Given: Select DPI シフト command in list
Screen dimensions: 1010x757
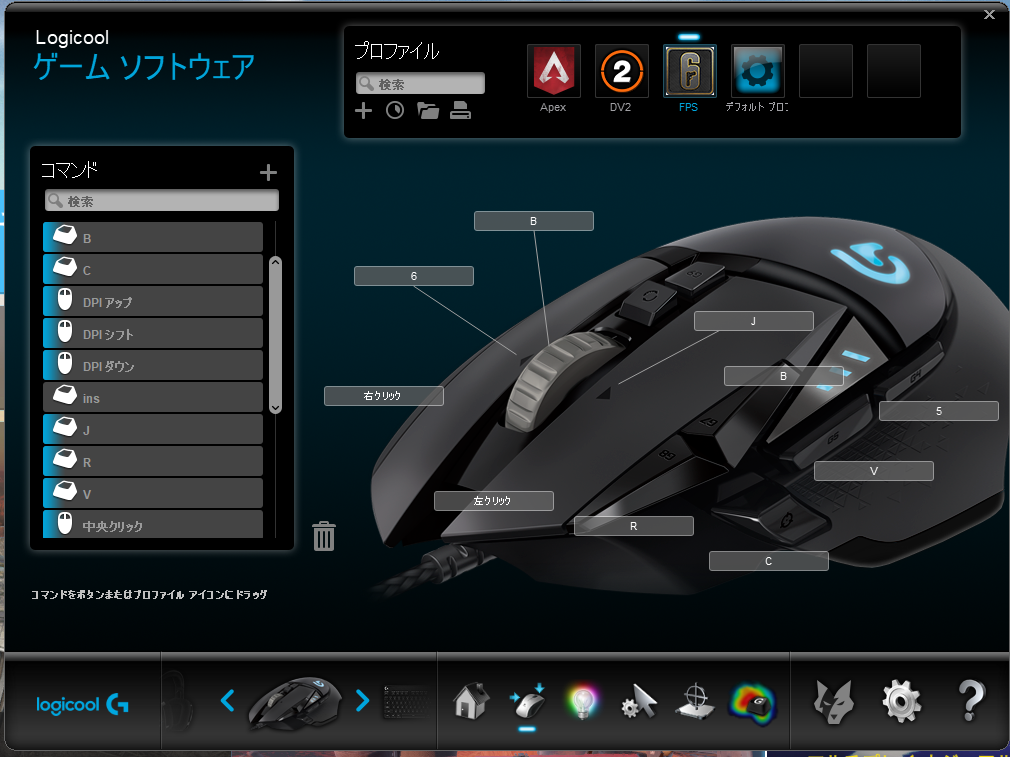Looking at the screenshot, I should 153,333.
